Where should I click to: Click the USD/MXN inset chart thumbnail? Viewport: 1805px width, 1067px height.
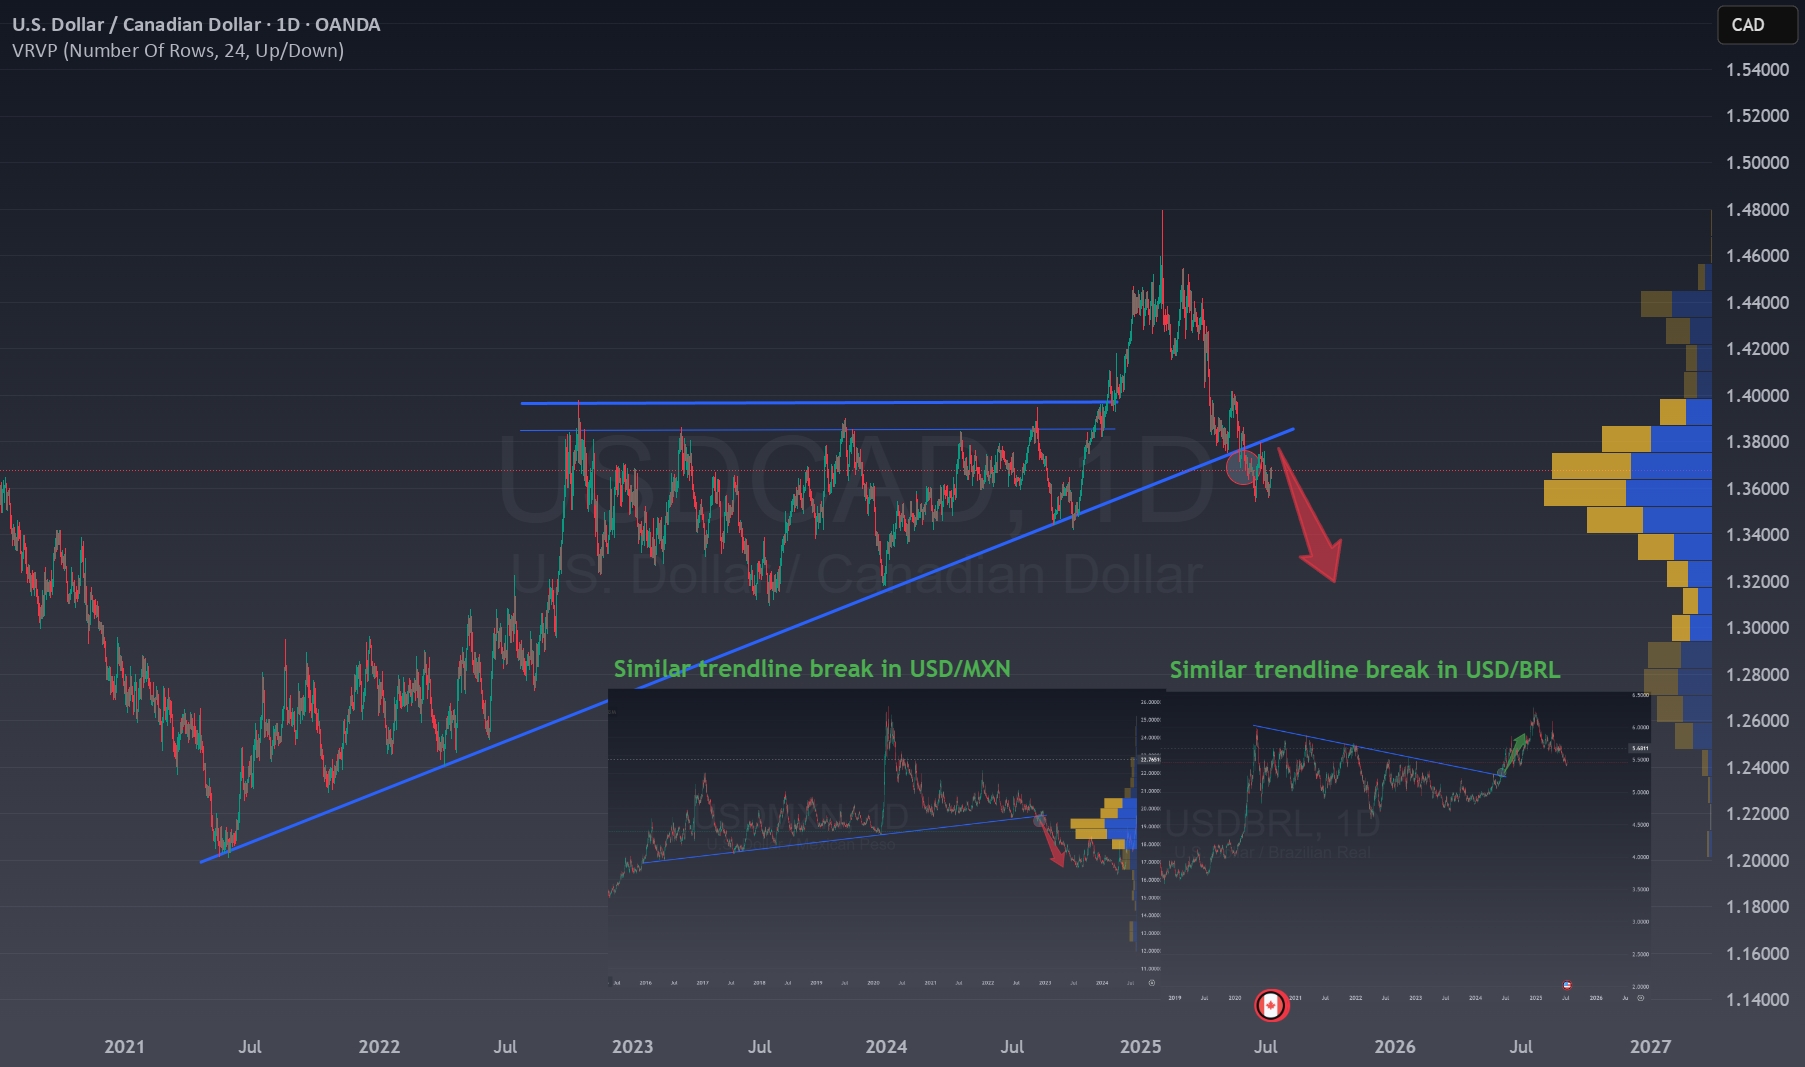coord(885,838)
